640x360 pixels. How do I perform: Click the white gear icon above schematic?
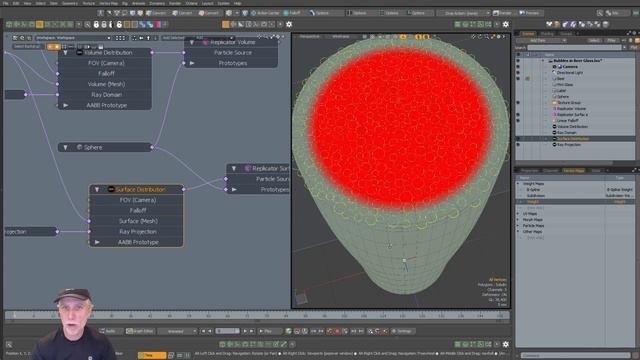tap(289, 24)
